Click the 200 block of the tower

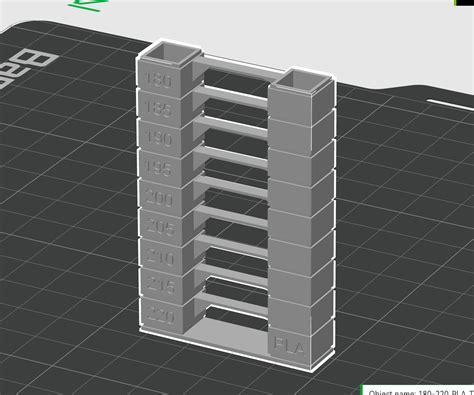(x=160, y=198)
